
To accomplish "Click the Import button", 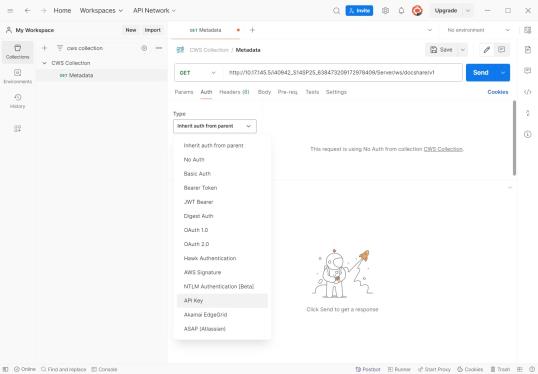I will [153, 30].
